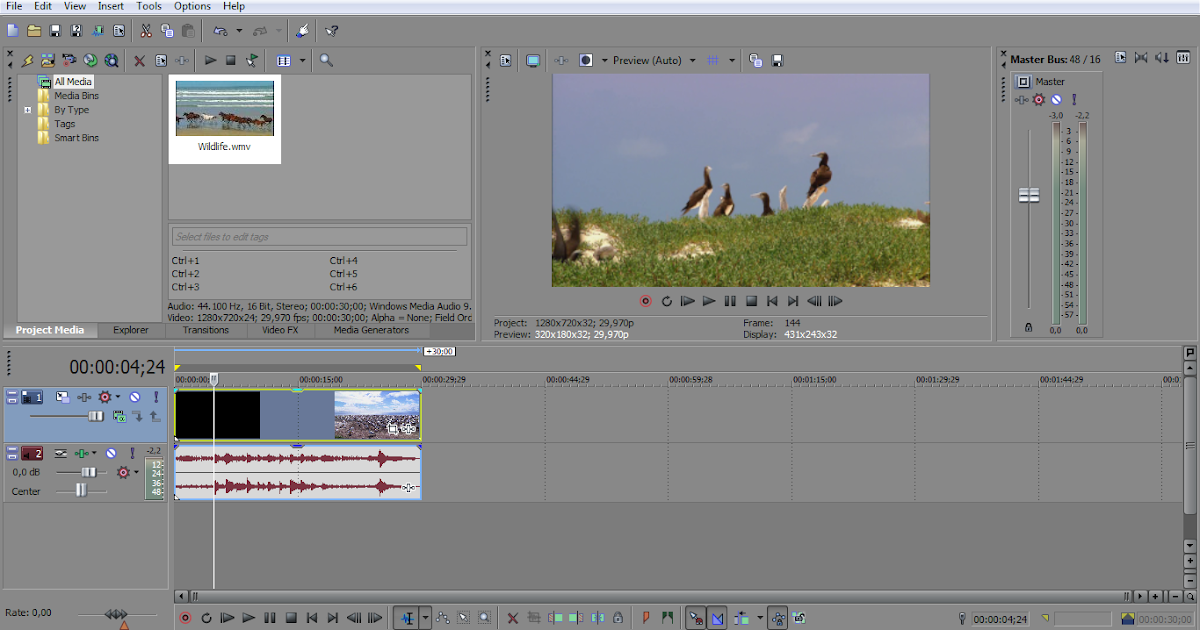
Task: Click the Paste icon on the main toolbar
Action: [186, 31]
